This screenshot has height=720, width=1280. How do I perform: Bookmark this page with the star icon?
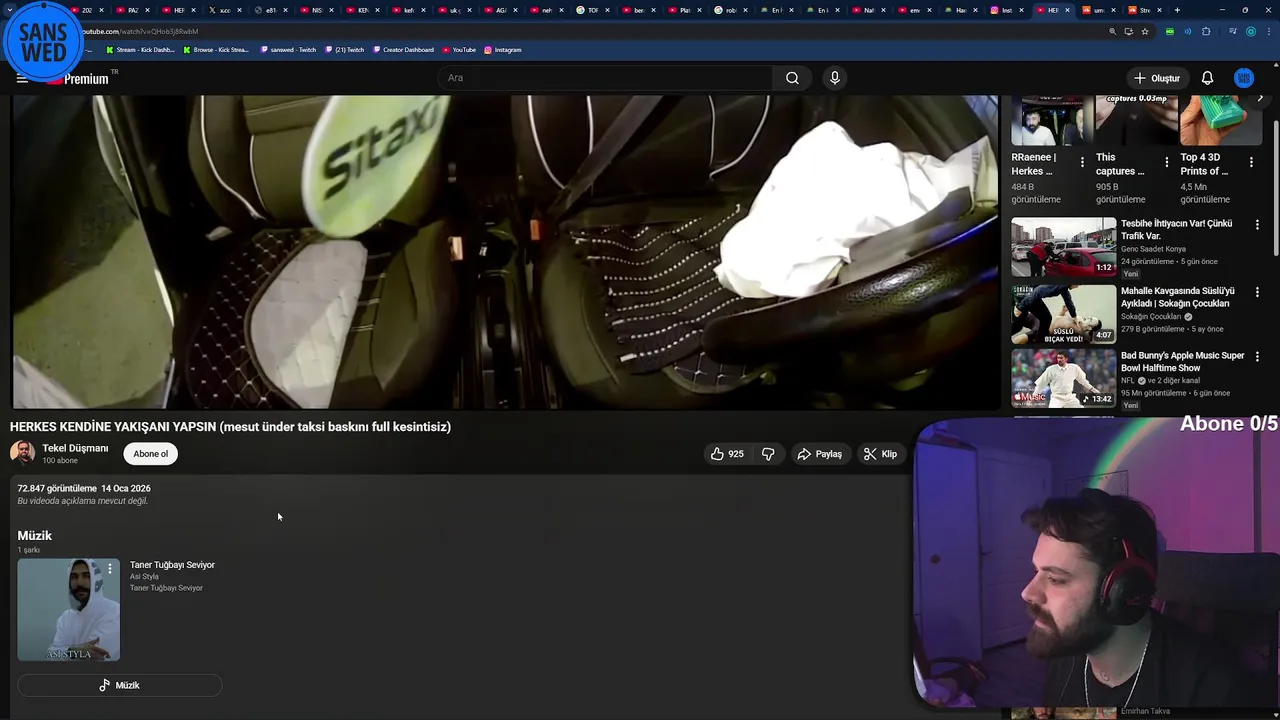click(x=1145, y=31)
